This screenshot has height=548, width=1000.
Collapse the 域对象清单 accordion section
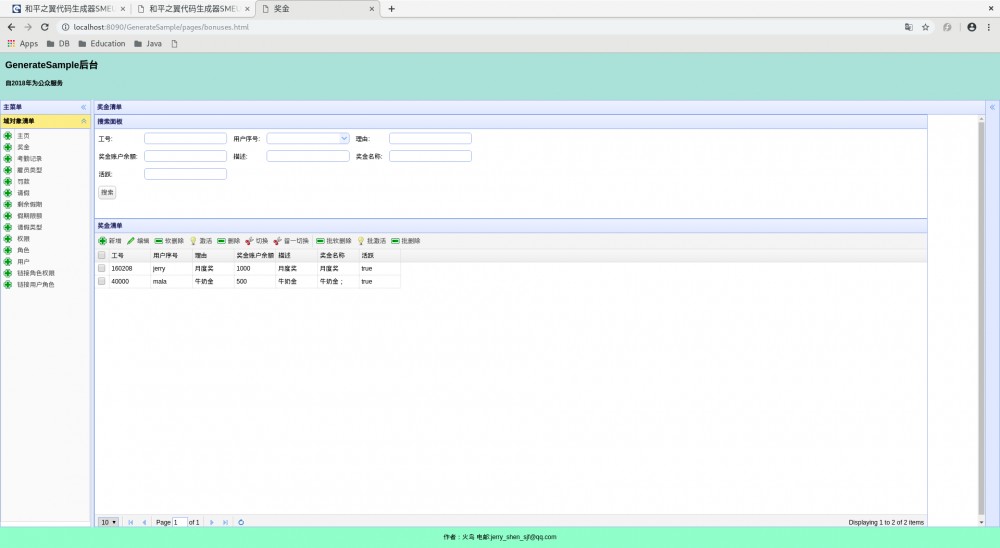coord(83,121)
